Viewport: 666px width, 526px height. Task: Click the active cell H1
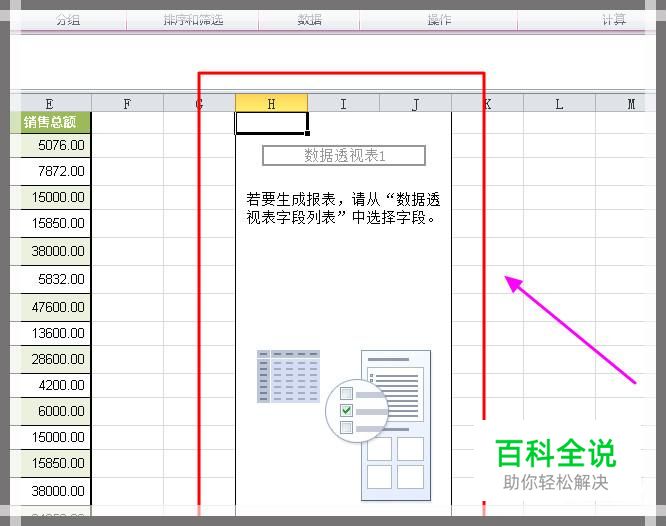tap(271, 123)
